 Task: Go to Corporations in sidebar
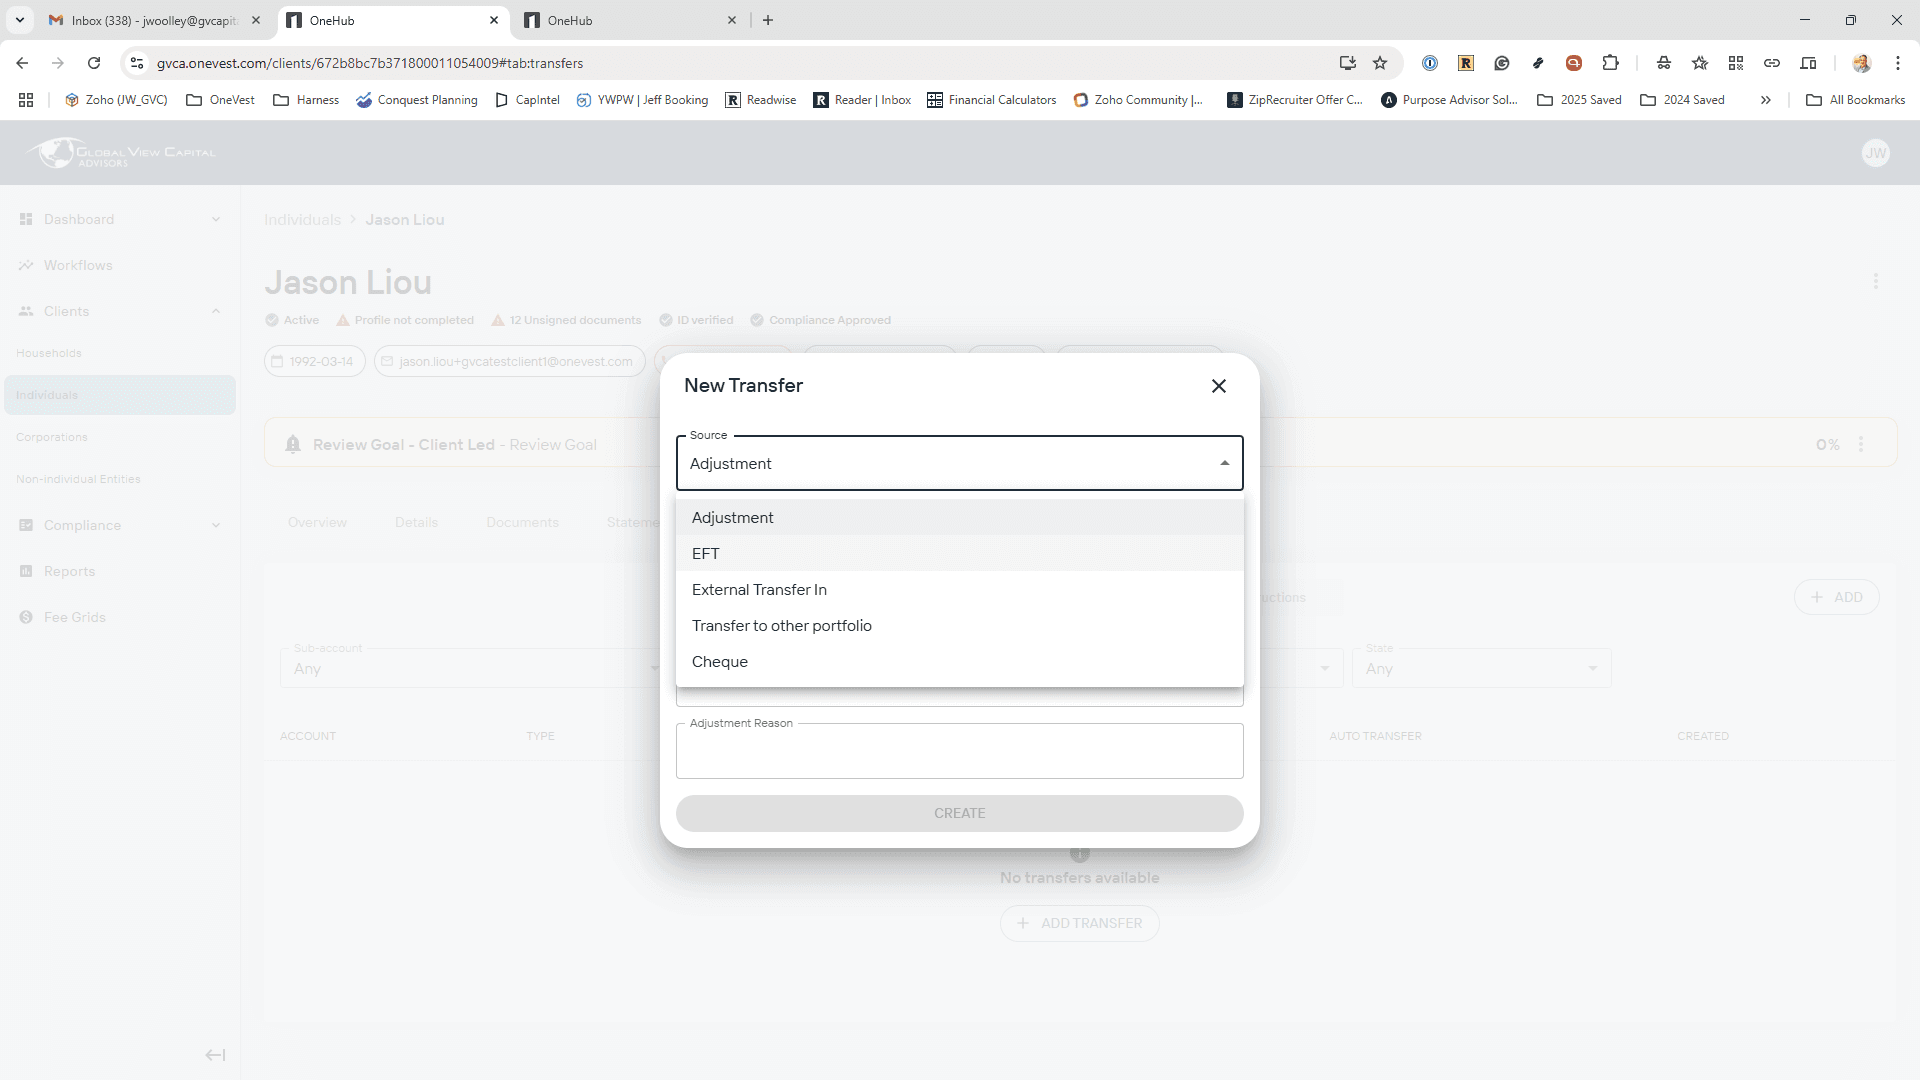click(x=52, y=437)
